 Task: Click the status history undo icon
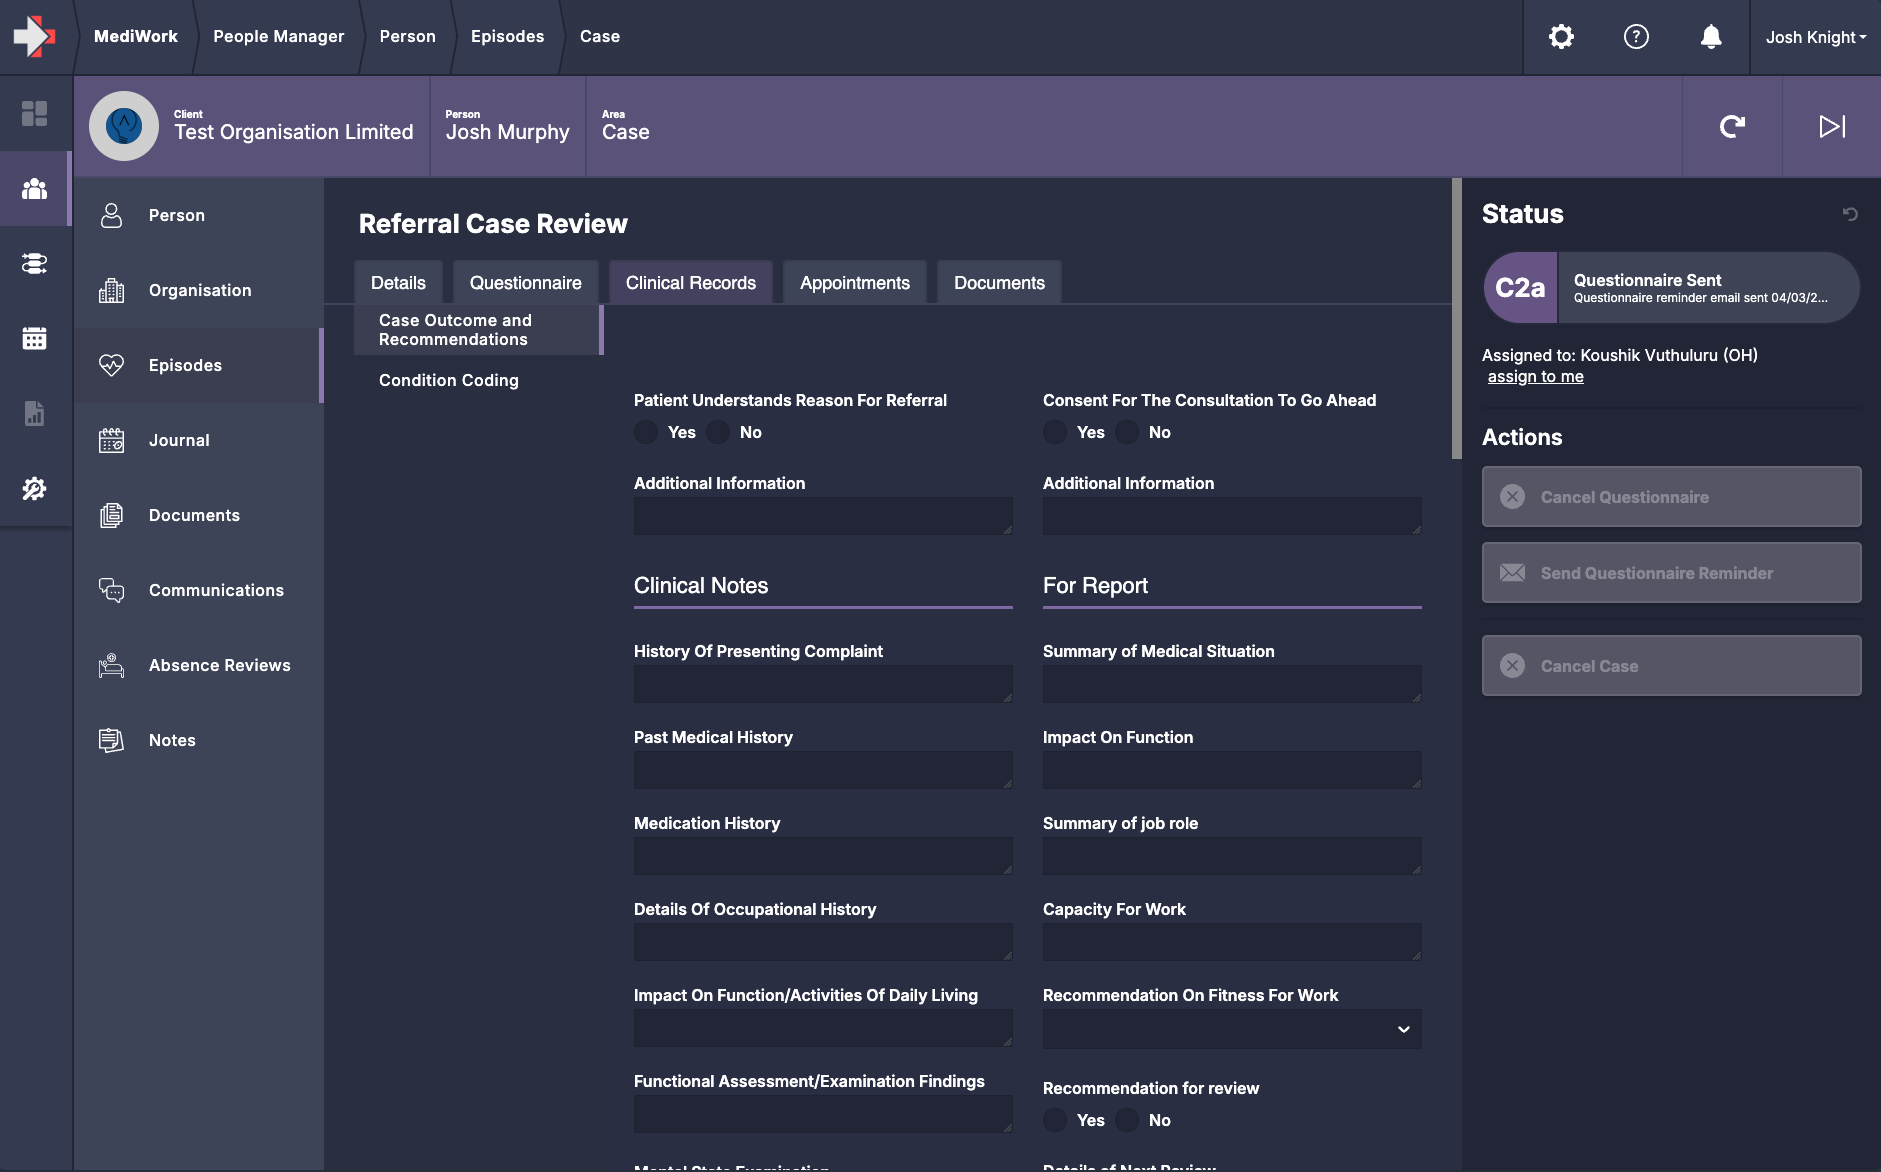(x=1850, y=214)
